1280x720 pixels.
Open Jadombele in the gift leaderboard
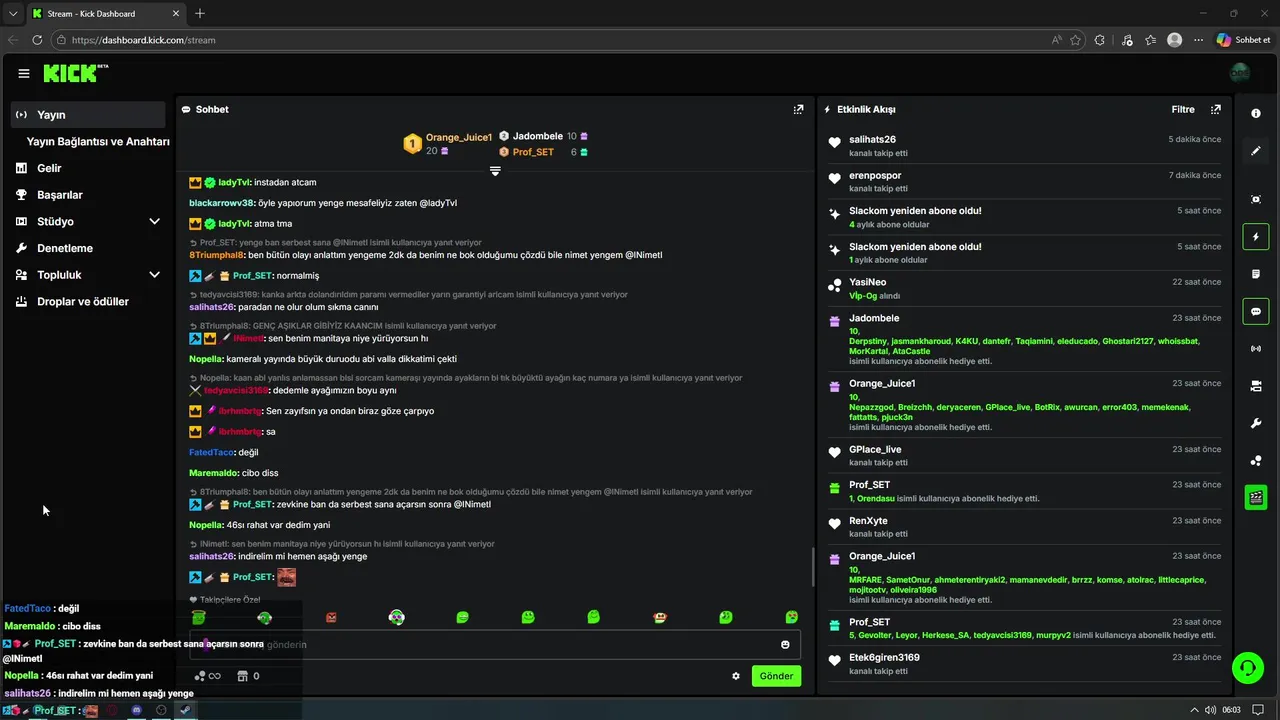[537, 136]
